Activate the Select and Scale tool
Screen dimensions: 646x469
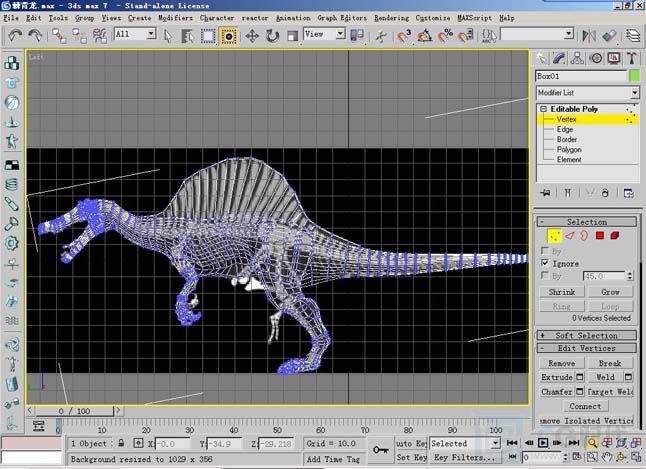tap(292, 36)
